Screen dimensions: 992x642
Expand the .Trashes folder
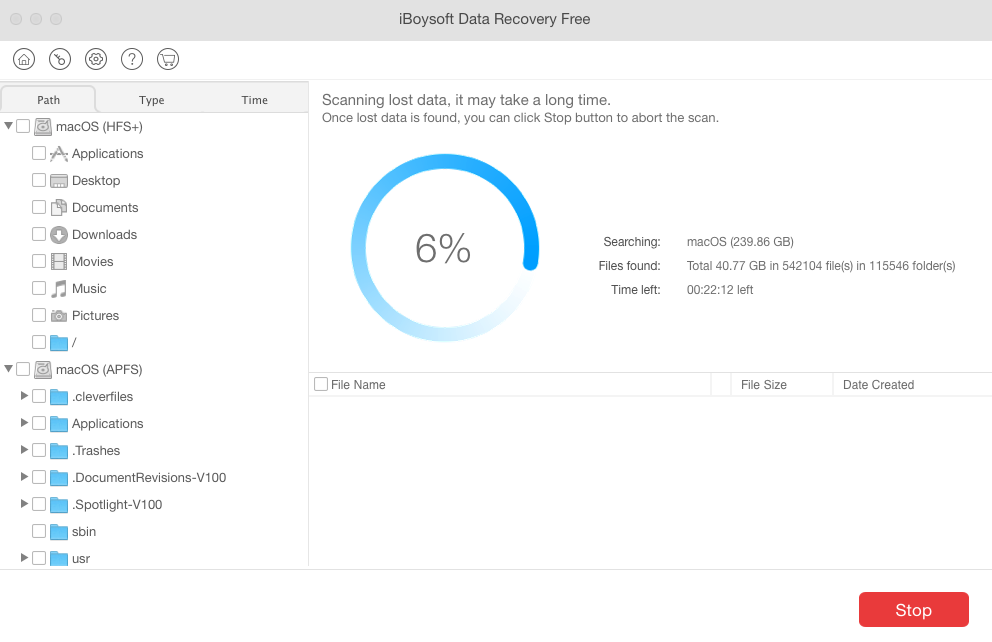pos(24,450)
